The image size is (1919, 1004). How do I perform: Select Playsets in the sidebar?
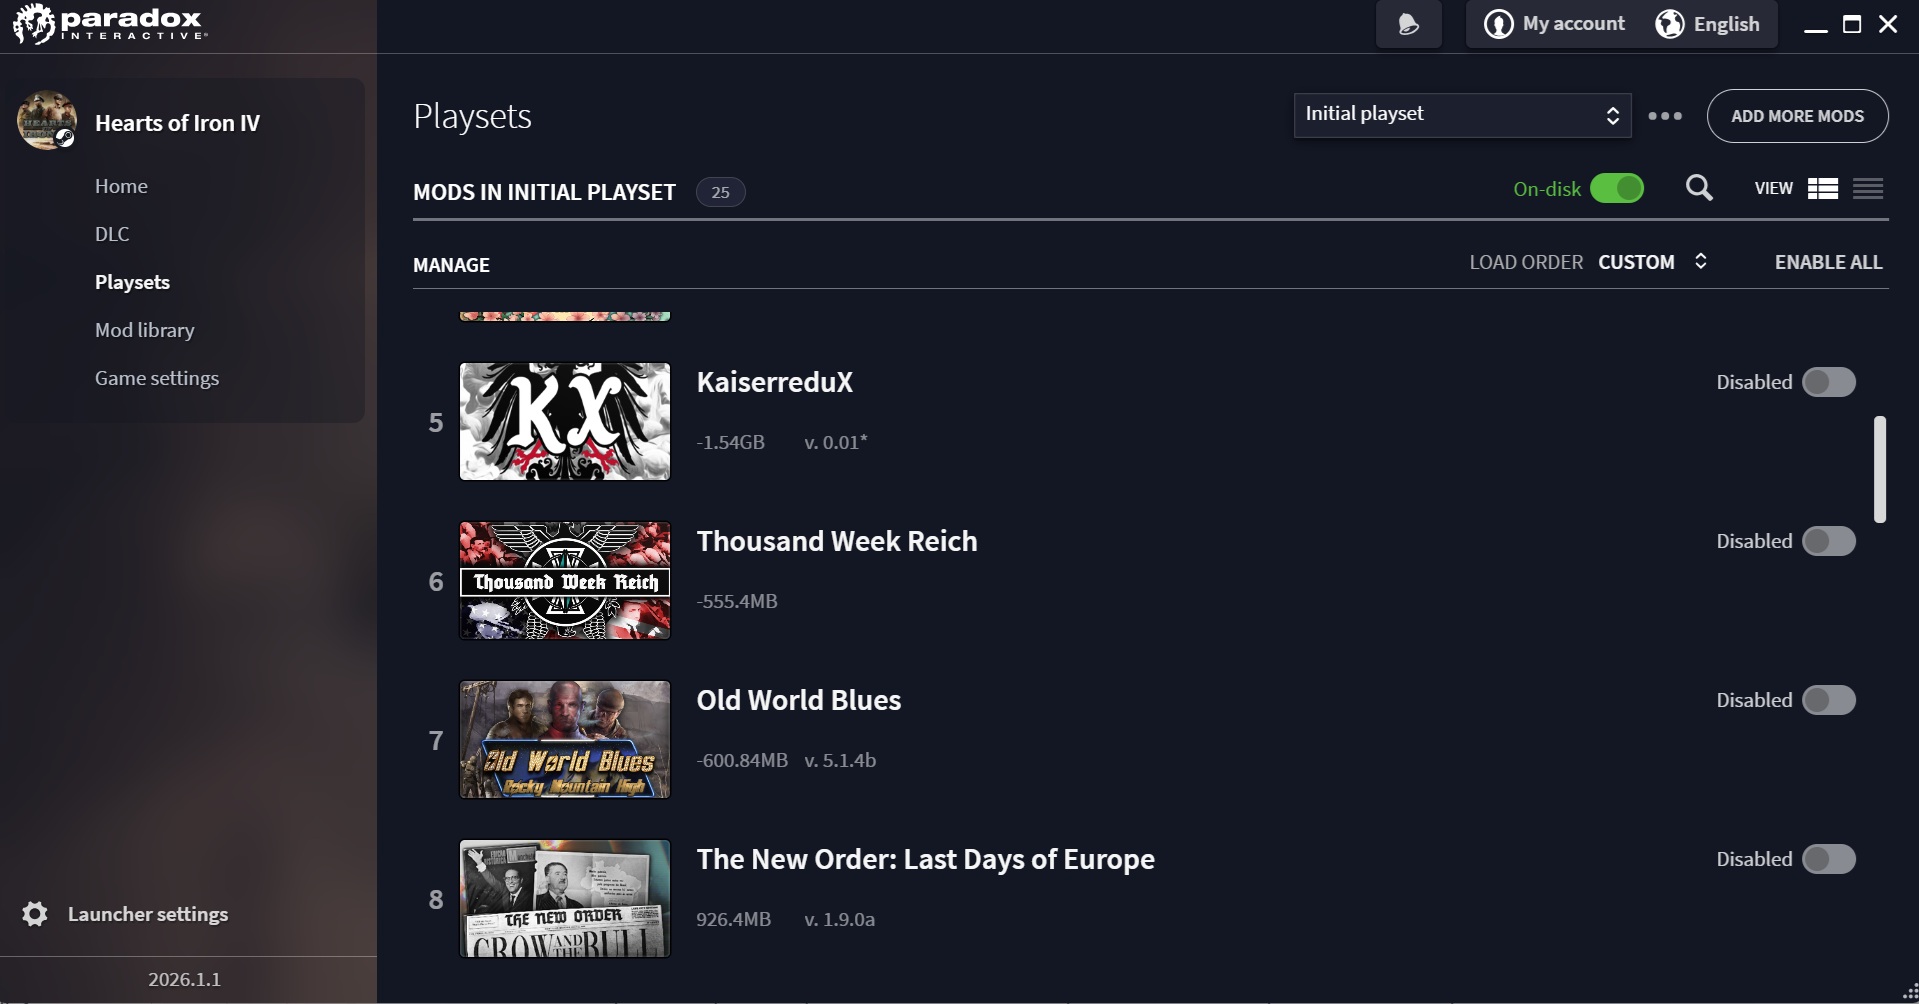tap(132, 282)
